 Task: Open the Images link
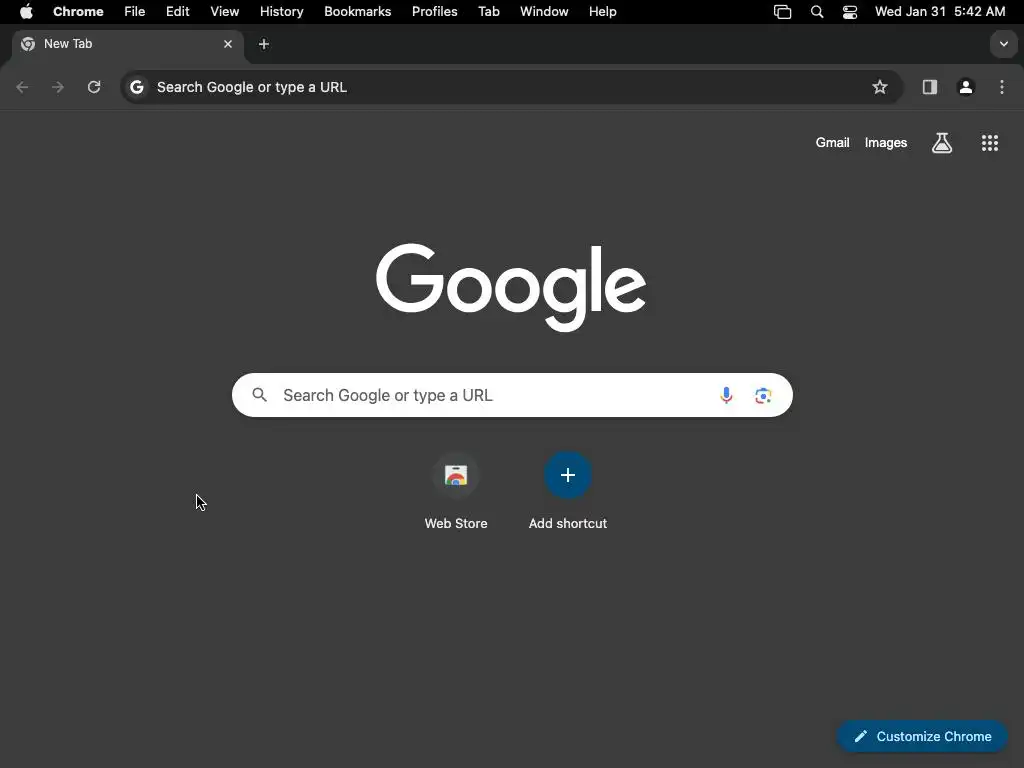point(886,142)
